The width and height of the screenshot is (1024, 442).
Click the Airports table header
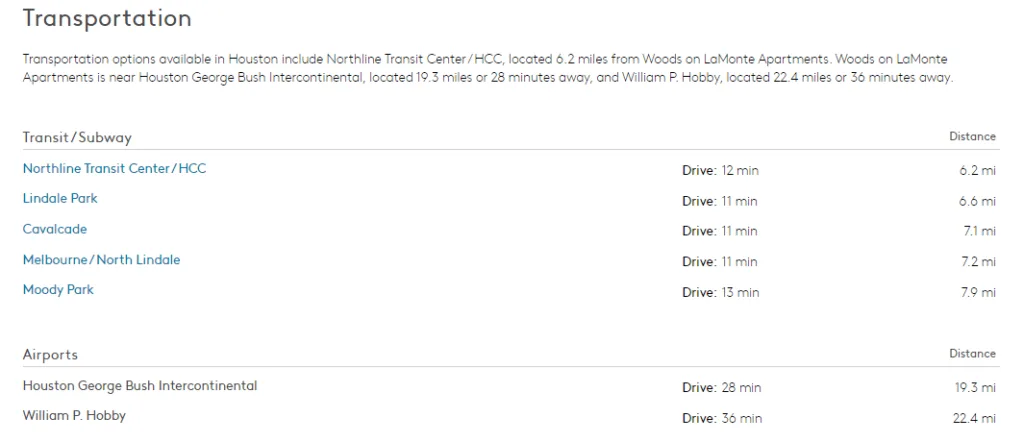click(50, 355)
